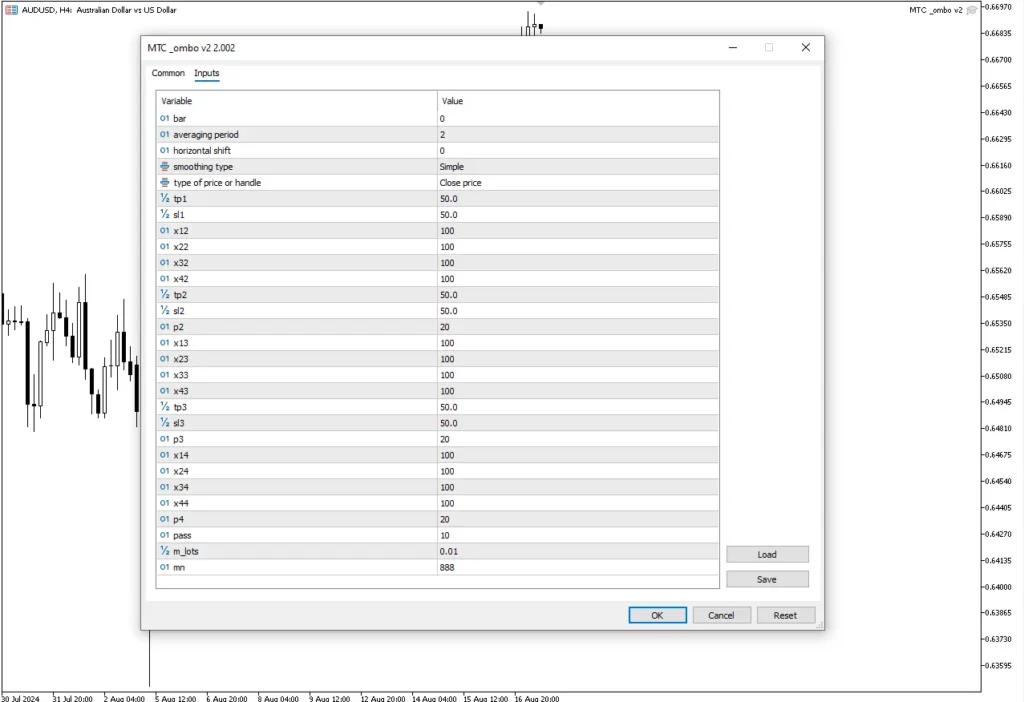
Task: Click the fraction icon beside sl2
Action: coord(165,311)
